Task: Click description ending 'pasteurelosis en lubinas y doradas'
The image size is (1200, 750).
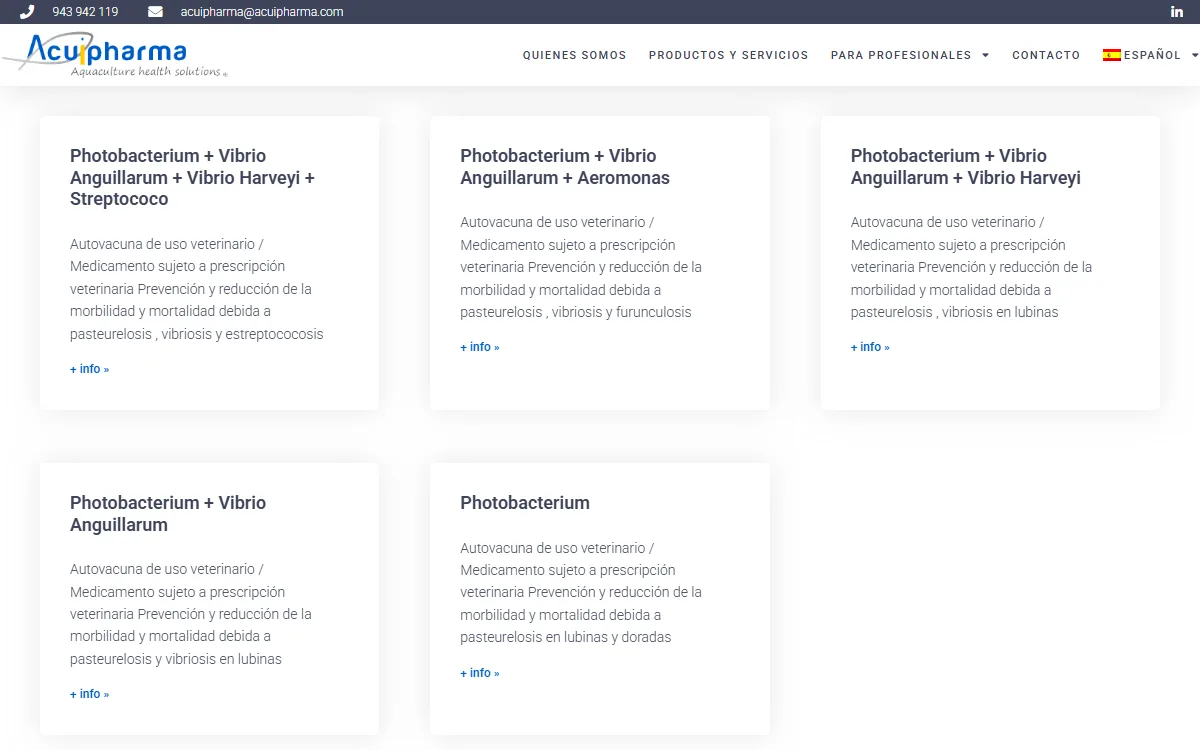Action: click(581, 593)
